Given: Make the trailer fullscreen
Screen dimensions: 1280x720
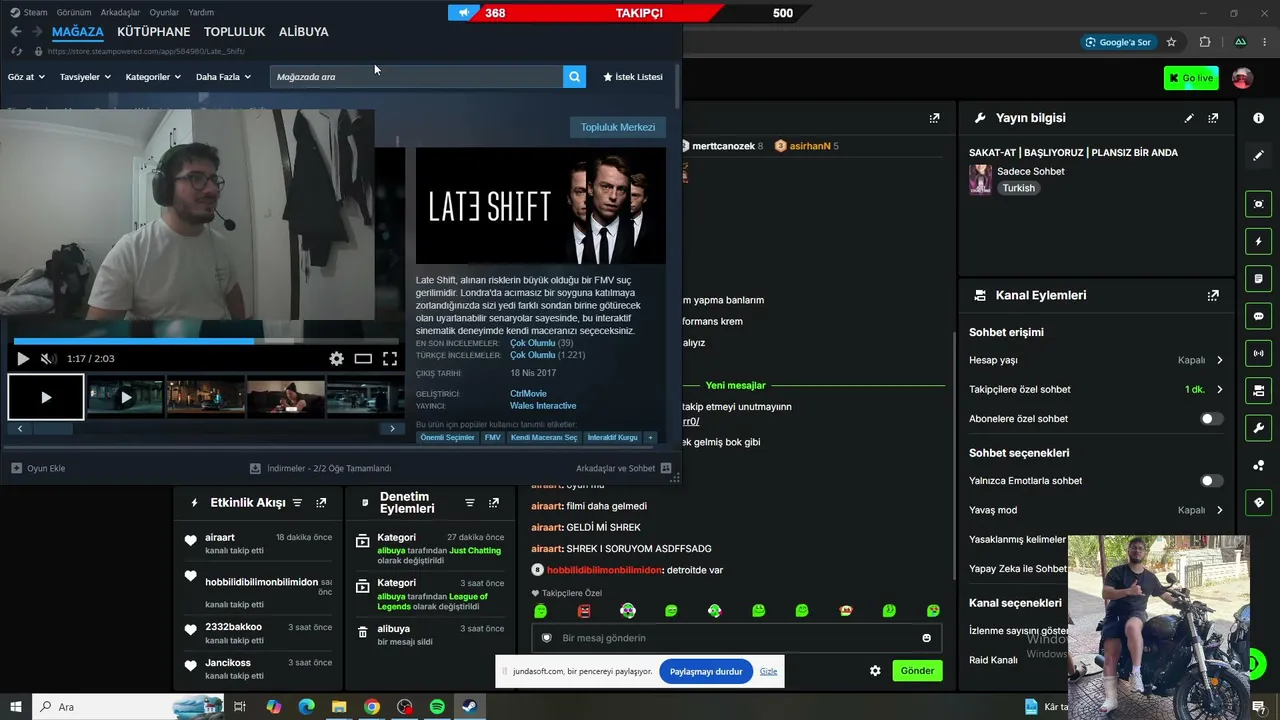Looking at the screenshot, I should [x=390, y=359].
